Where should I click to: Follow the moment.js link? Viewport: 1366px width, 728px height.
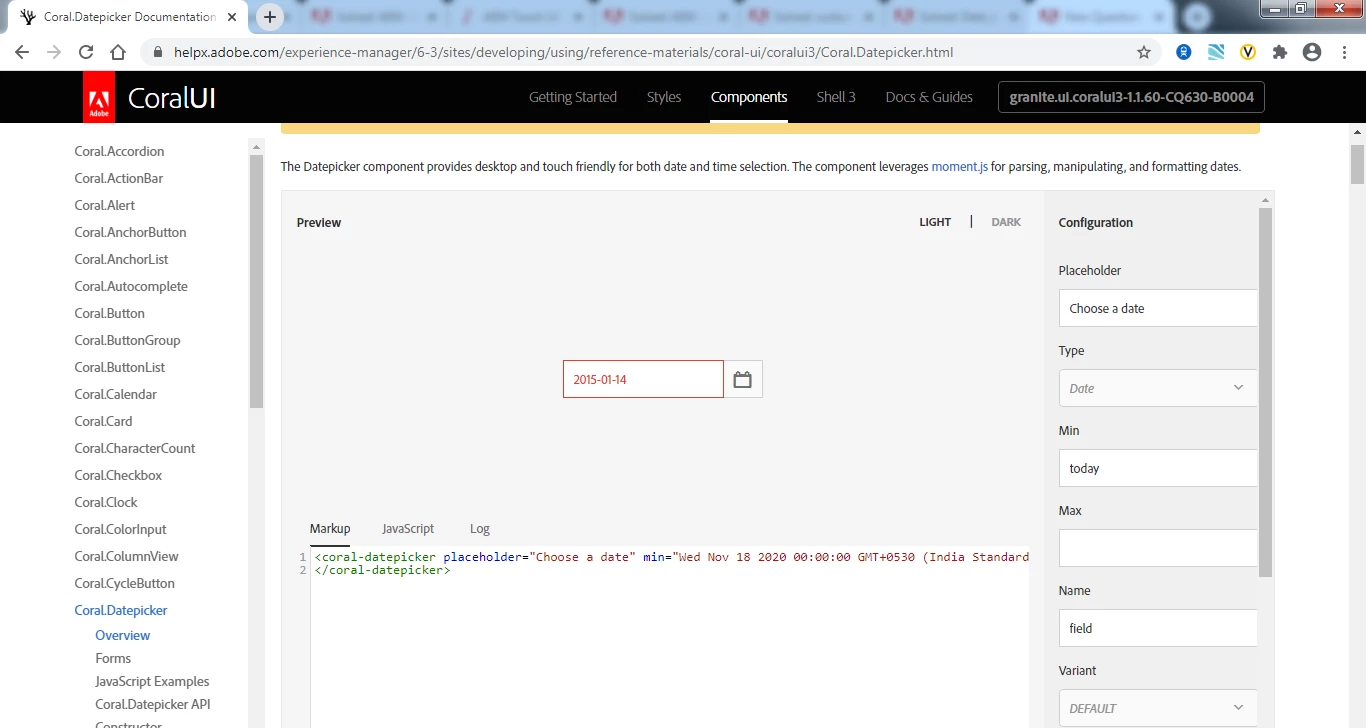(x=960, y=167)
